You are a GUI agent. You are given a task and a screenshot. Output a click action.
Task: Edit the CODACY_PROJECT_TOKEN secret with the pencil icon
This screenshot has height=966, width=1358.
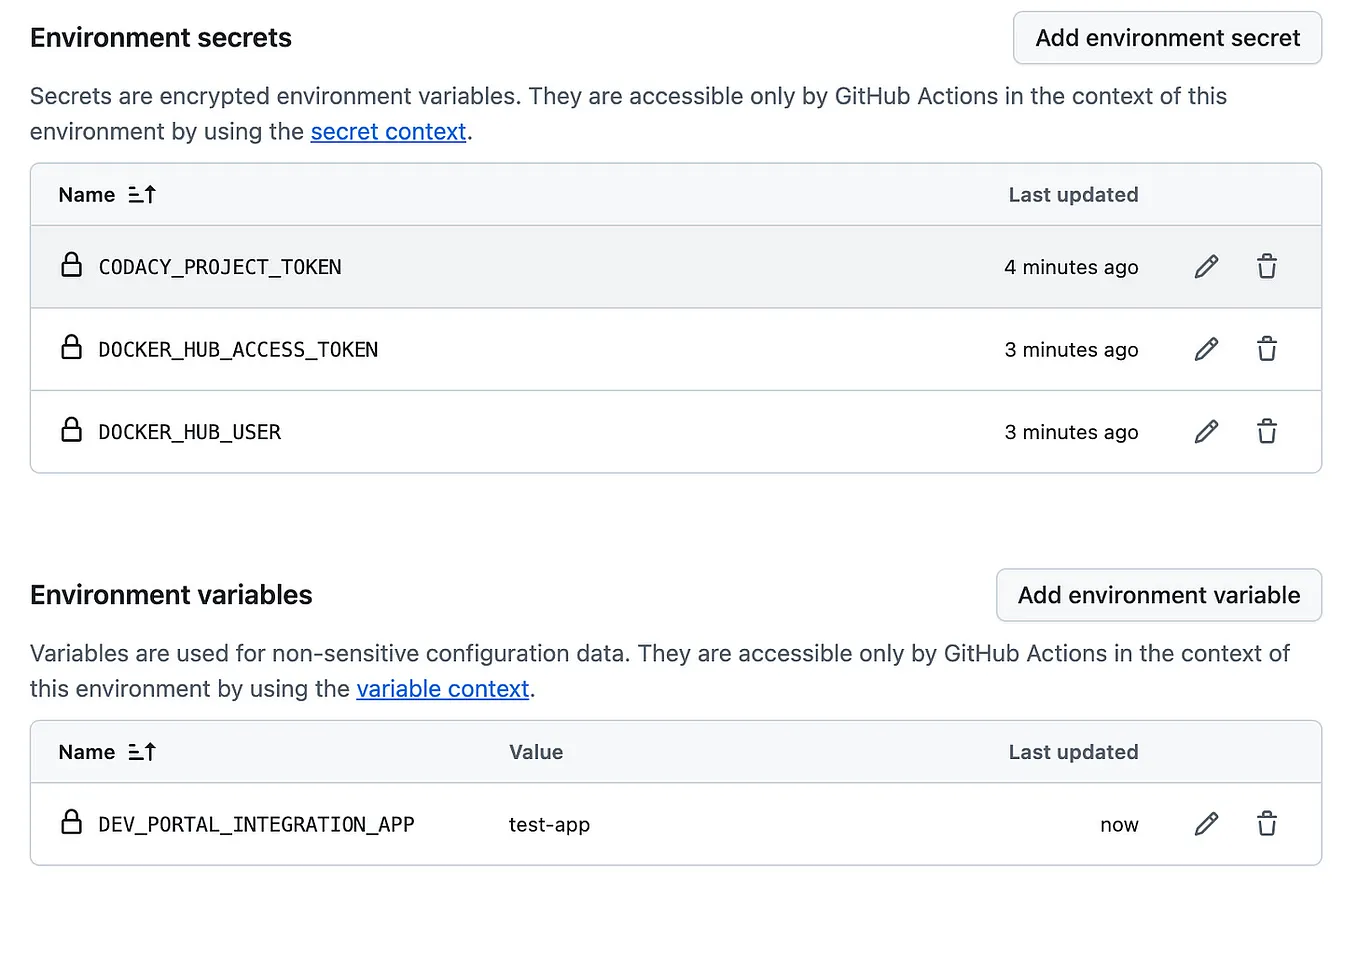coord(1206,266)
